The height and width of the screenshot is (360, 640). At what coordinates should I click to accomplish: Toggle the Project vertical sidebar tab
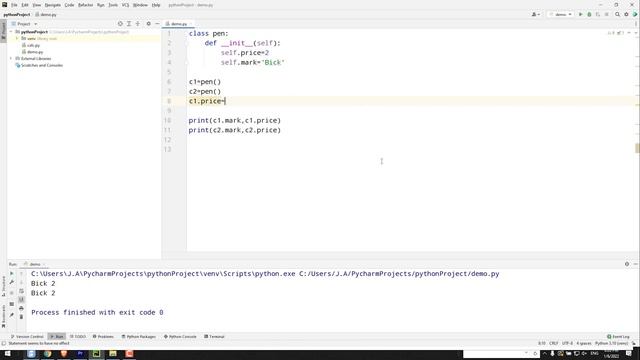click(4, 32)
